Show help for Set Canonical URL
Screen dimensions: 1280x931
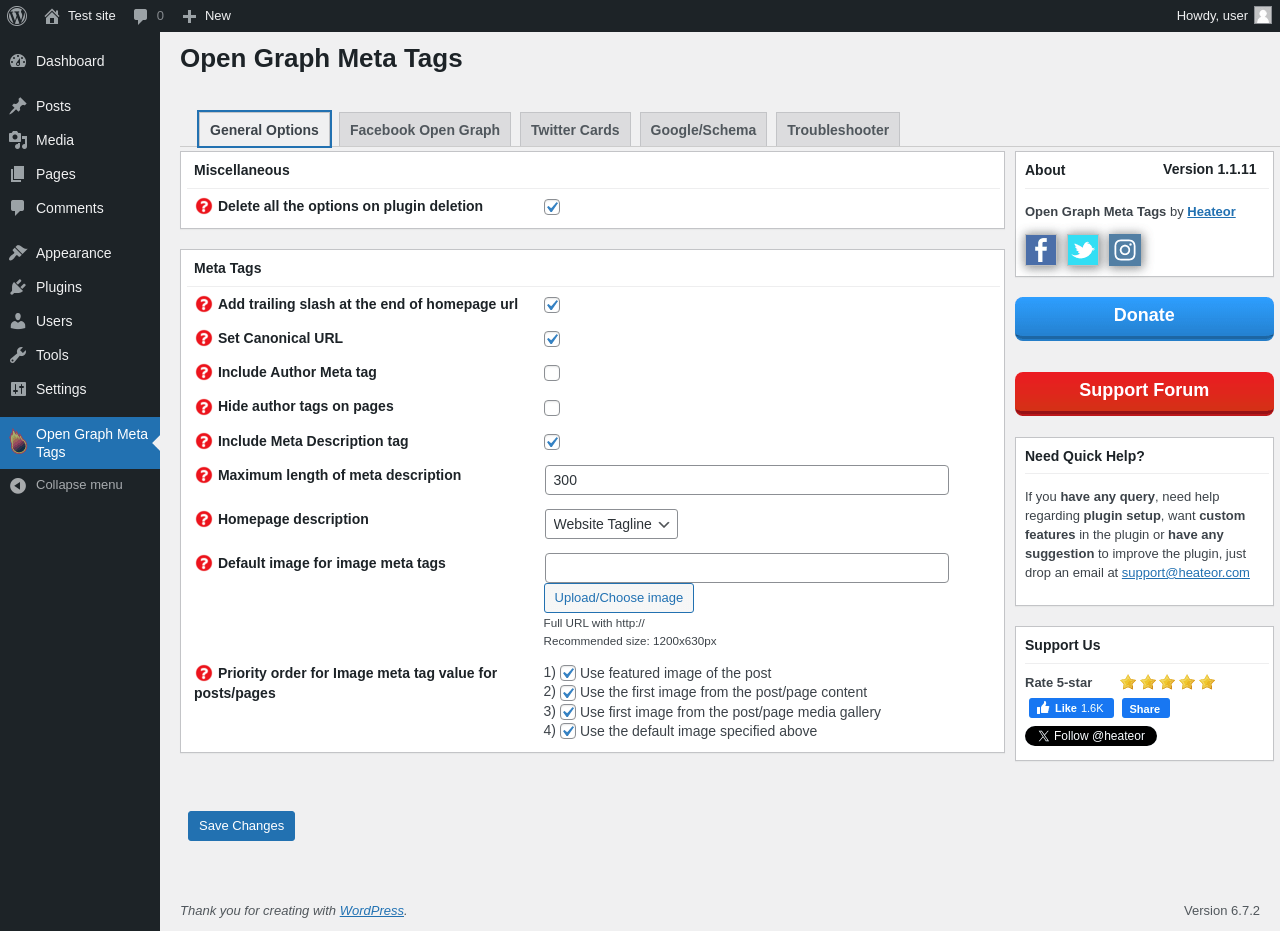click(204, 338)
